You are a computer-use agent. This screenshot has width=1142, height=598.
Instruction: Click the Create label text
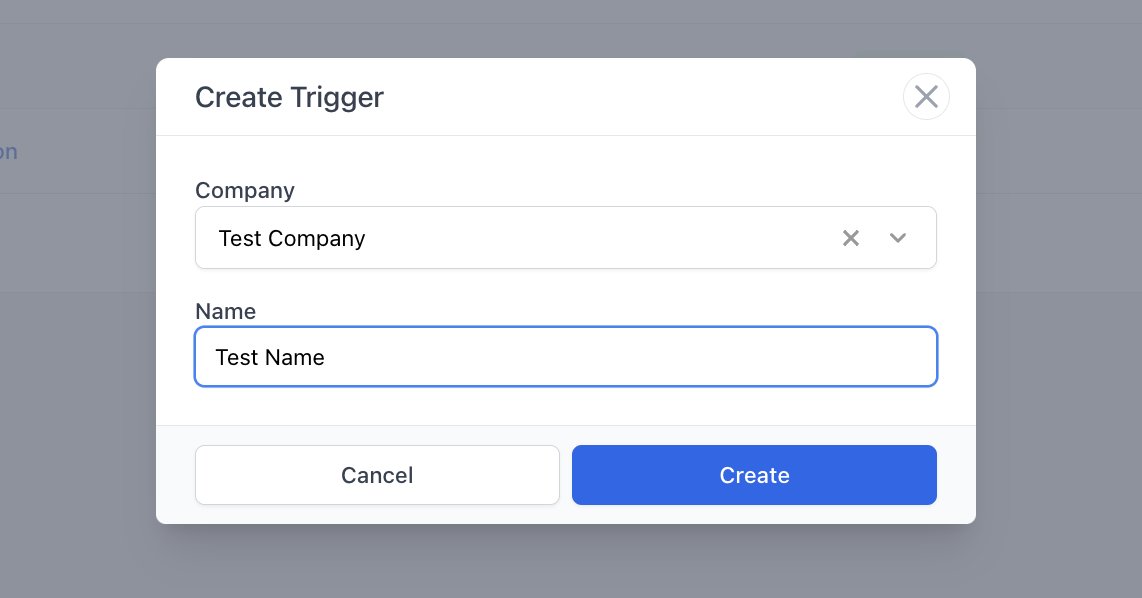click(754, 475)
